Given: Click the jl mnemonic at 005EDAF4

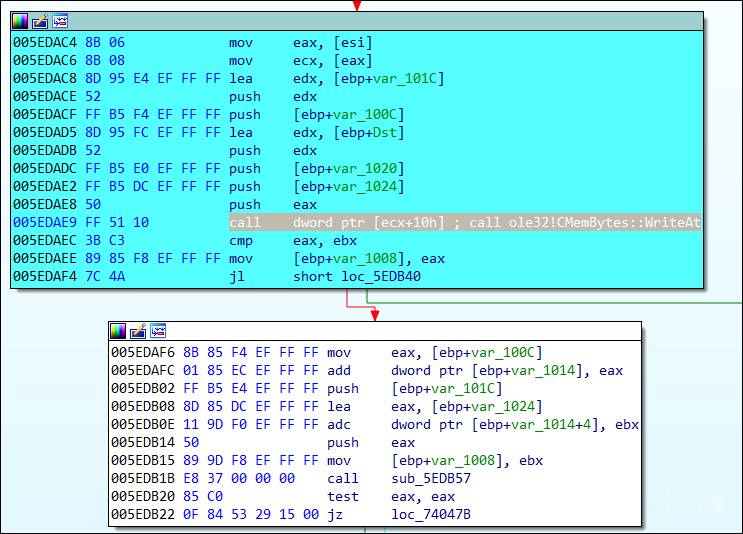Looking at the screenshot, I should coord(237,276).
